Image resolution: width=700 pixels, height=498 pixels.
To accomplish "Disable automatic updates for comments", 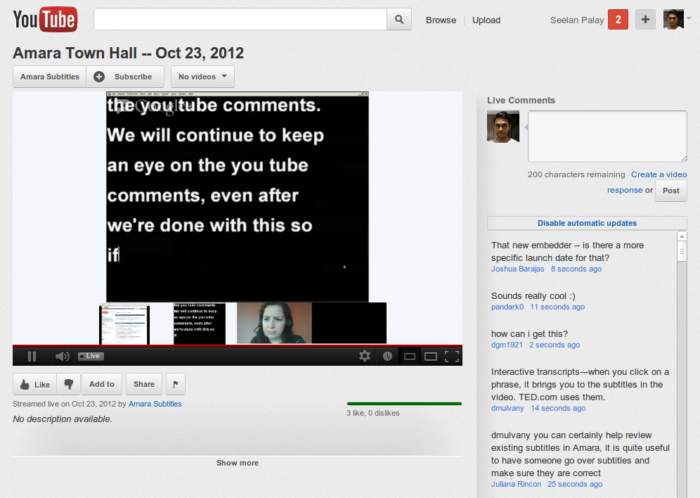I will 586,223.
